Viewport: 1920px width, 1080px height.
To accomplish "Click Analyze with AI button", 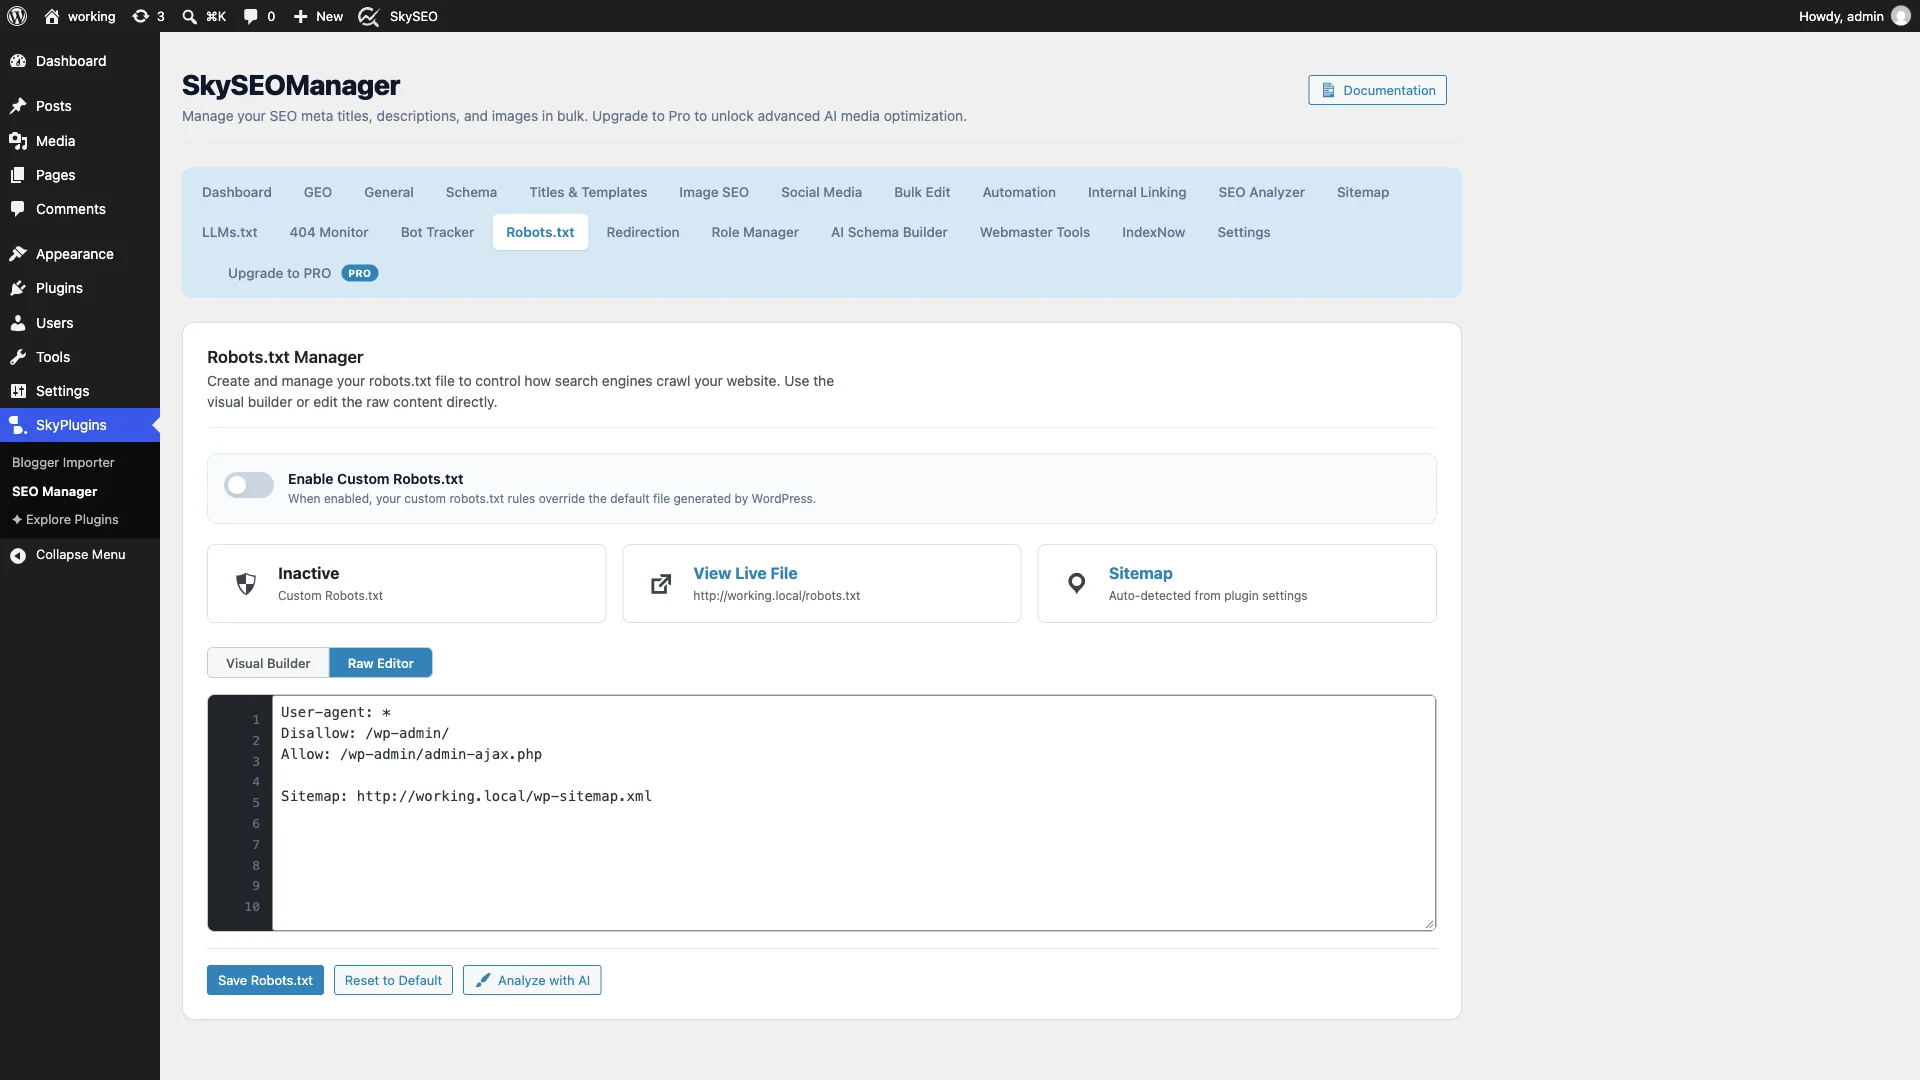I will [x=532, y=980].
